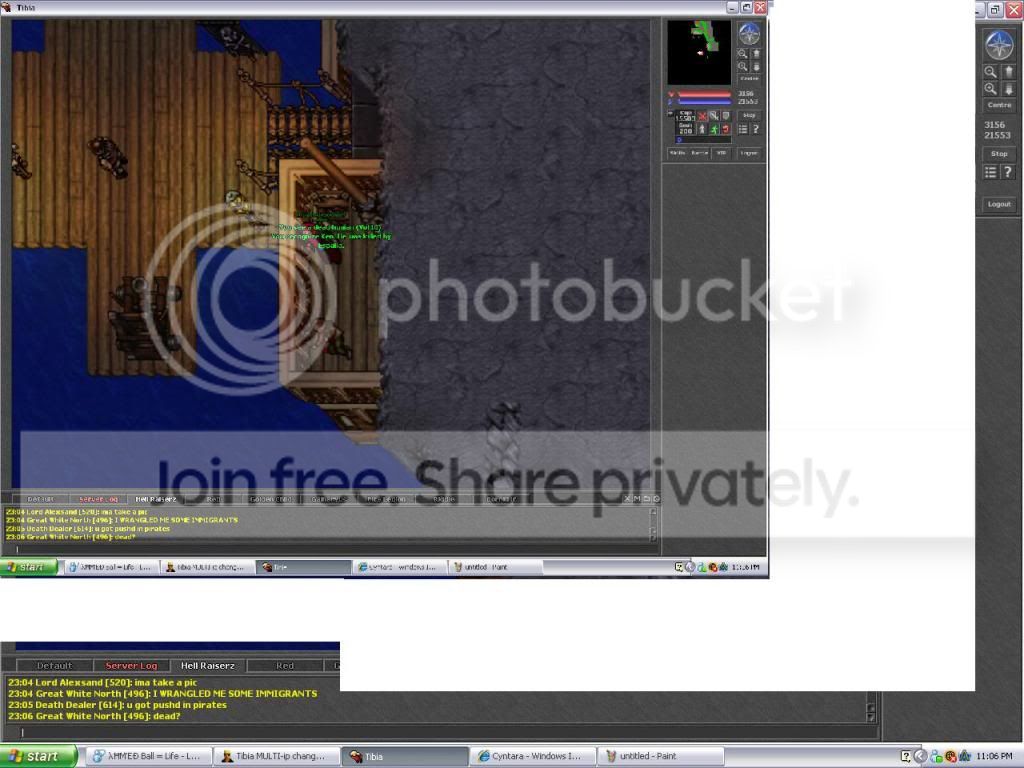The image size is (1024, 768).
Task: Switch to 'XMMED Ball = Life' on the bottom taskbar
Action: pos(150,756)
